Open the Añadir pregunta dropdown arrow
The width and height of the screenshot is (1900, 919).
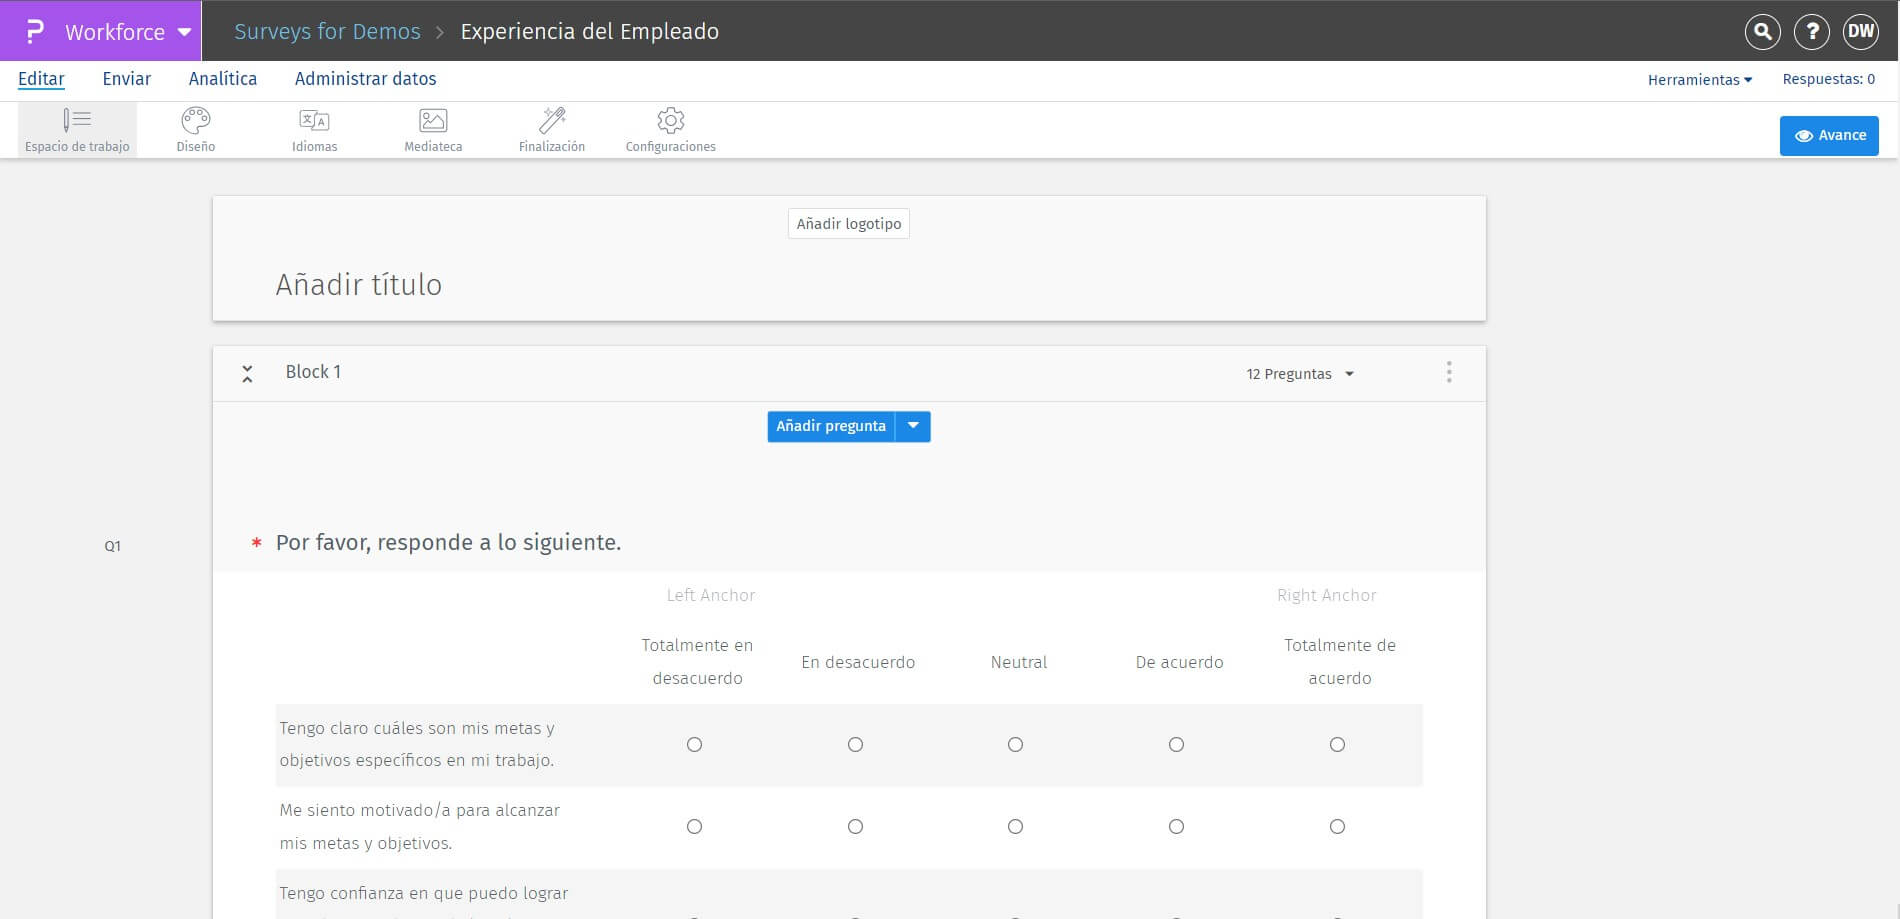click(911, 426)
